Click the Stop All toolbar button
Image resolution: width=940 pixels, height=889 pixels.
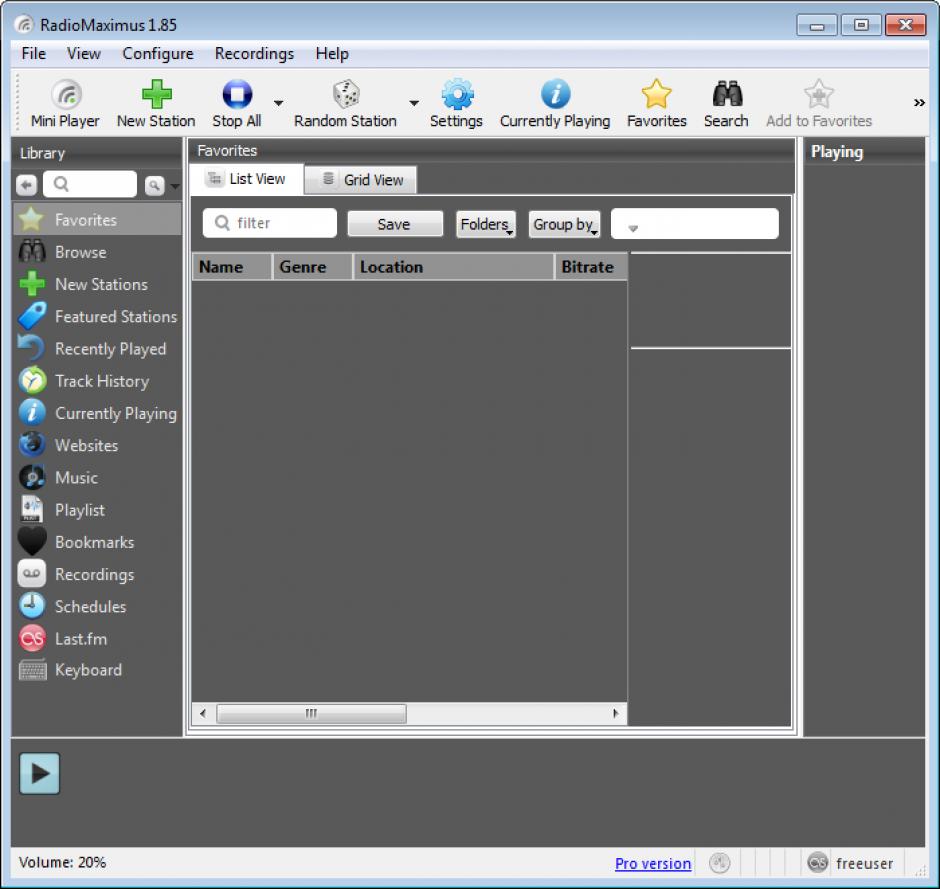click(x=237, y=104)
